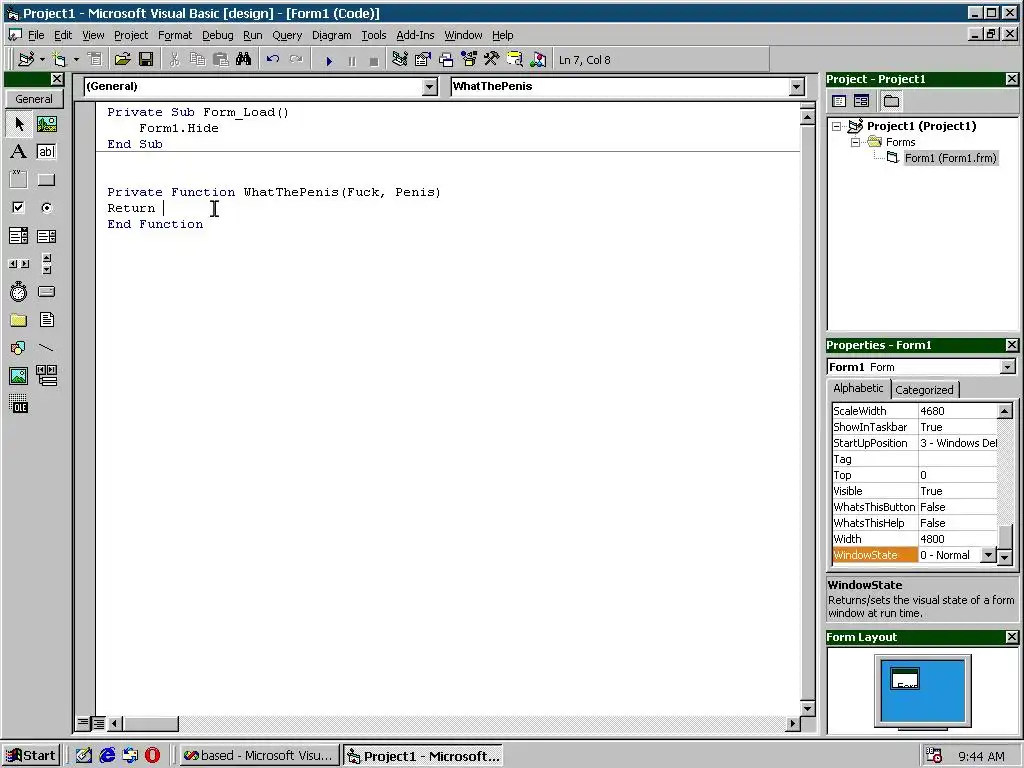
Task: Select the Label control (letter A)
Action: [x=19, y=152]
